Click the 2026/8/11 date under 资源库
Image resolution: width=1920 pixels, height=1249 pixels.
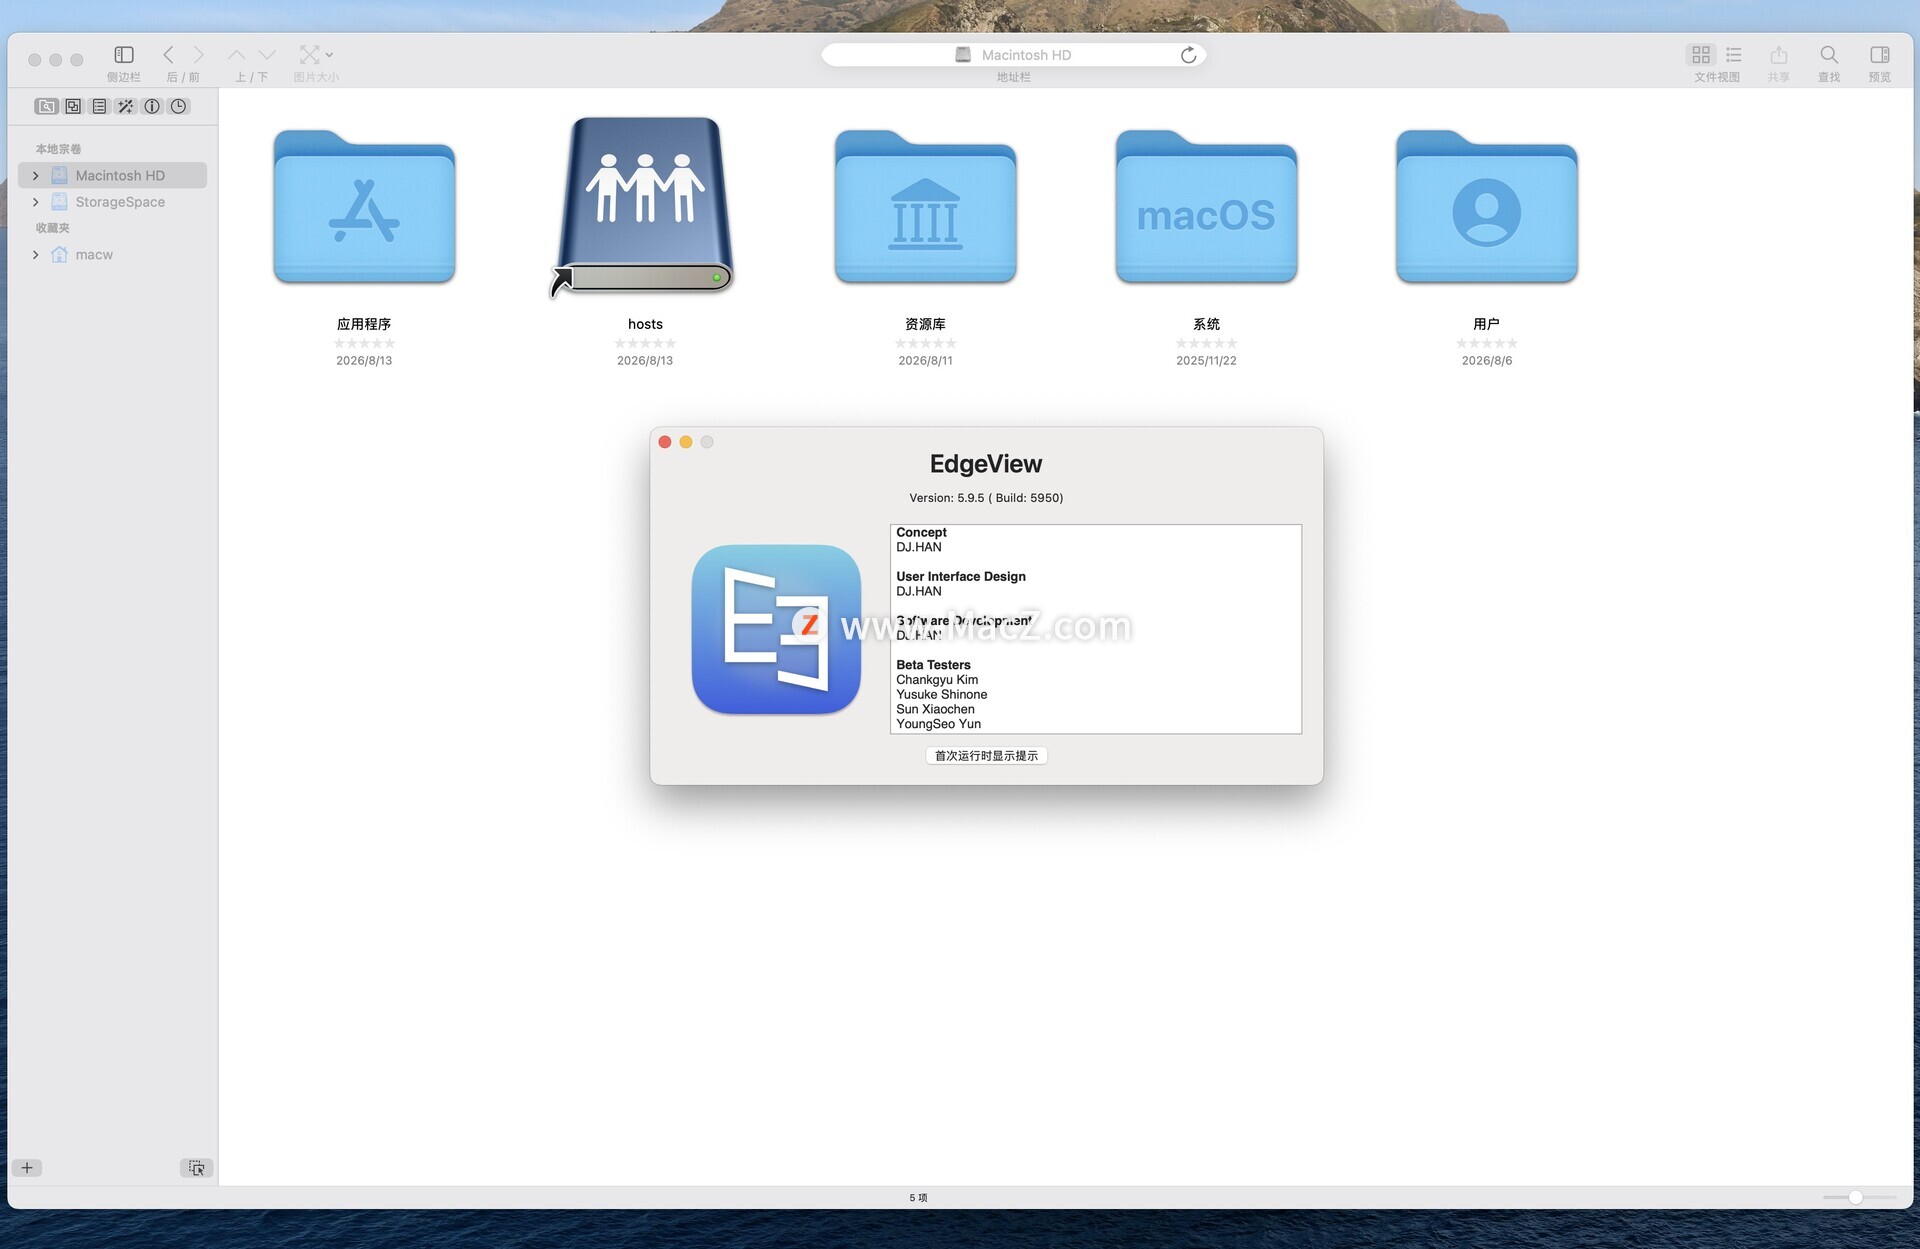tap(925, 361)
